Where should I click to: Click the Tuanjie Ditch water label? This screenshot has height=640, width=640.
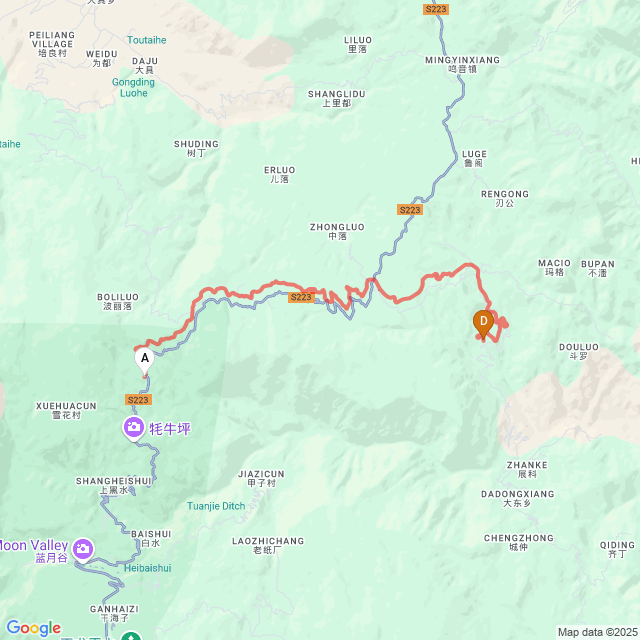coord(216,506)
